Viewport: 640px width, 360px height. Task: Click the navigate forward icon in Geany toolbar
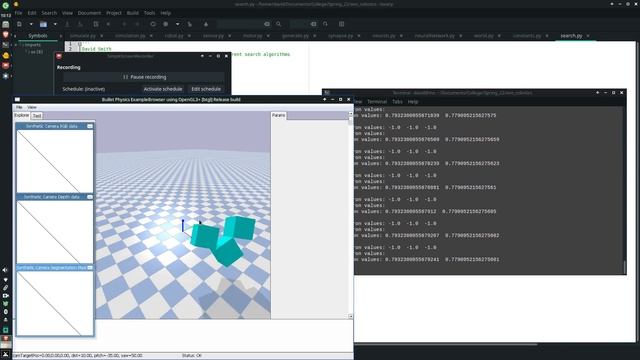137,24
